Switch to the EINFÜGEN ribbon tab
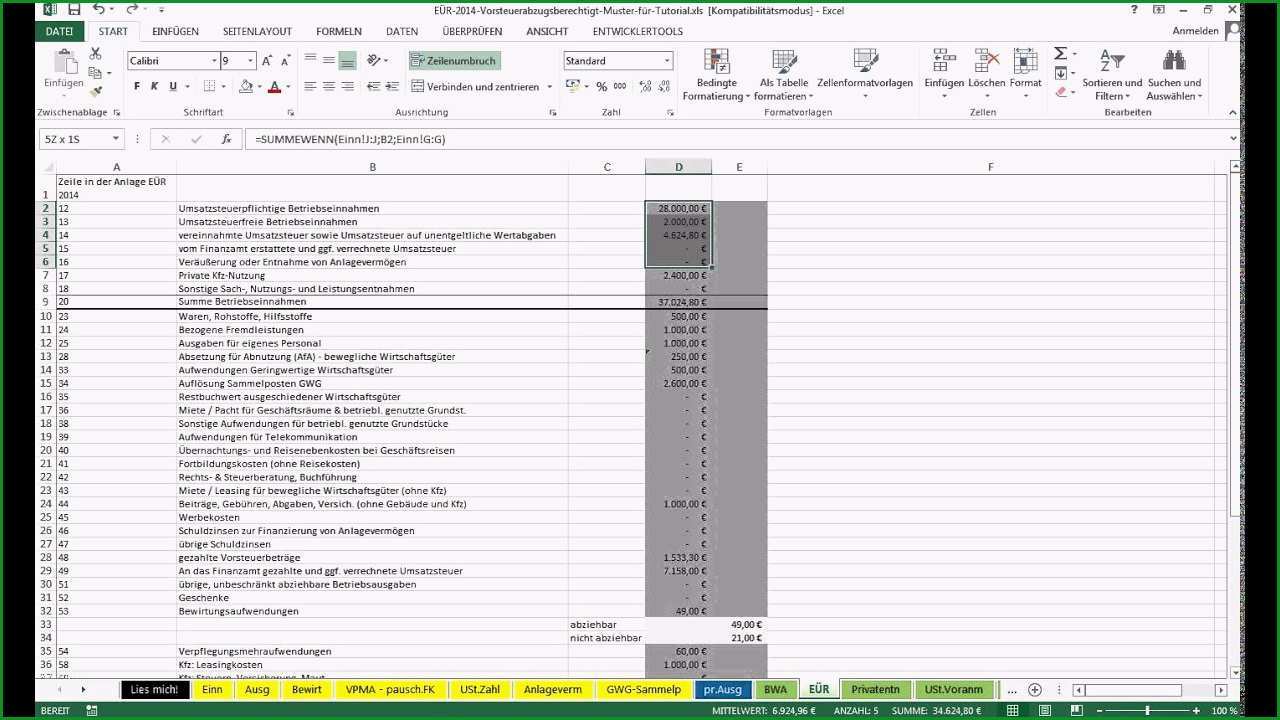 [x=175, y=32]
